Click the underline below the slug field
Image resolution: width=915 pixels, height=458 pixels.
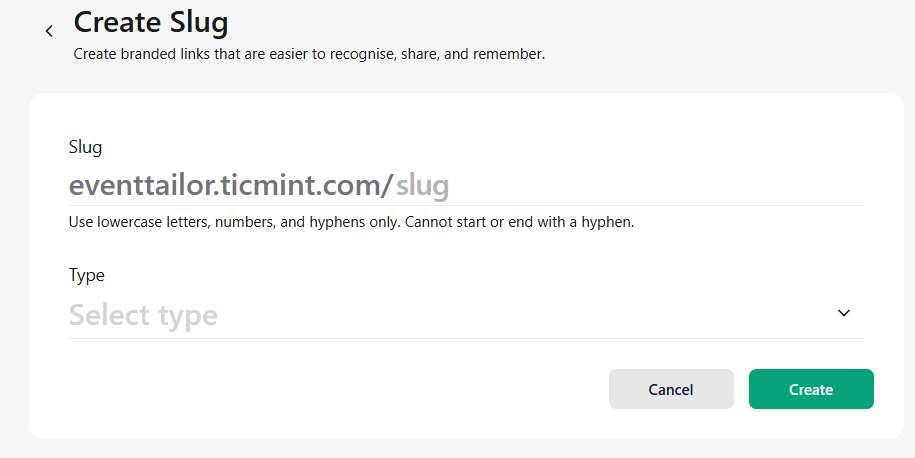[x=466, y=205]
